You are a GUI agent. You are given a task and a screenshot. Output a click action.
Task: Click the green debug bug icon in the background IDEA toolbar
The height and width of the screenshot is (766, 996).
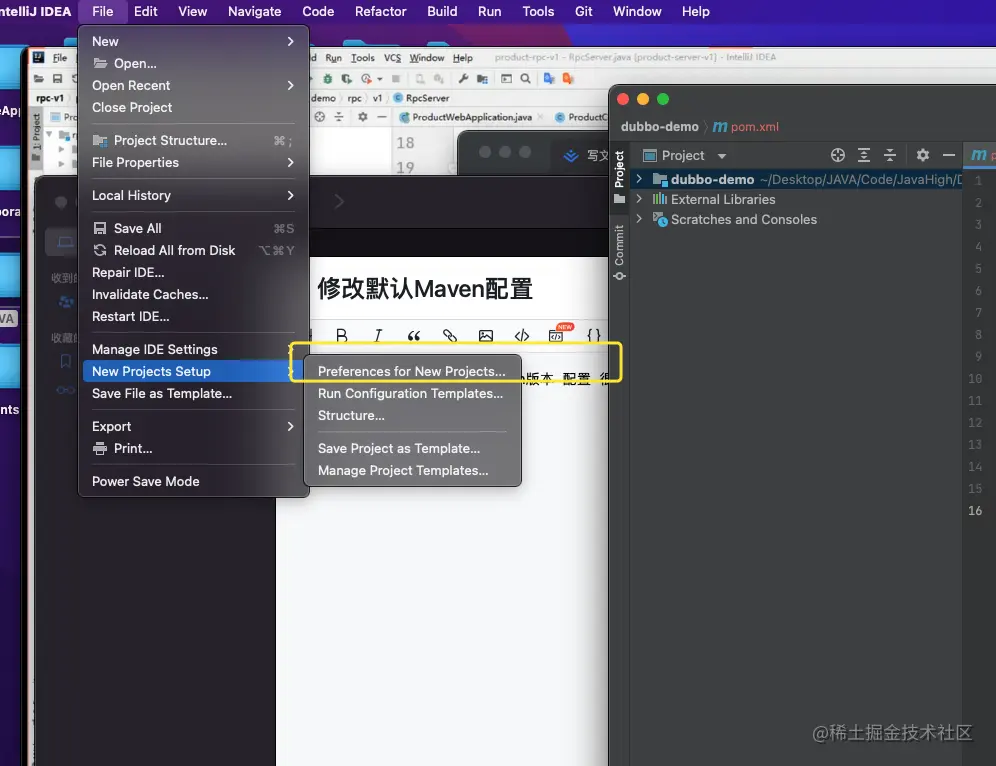pyautogui.click(x=328, y=79)
